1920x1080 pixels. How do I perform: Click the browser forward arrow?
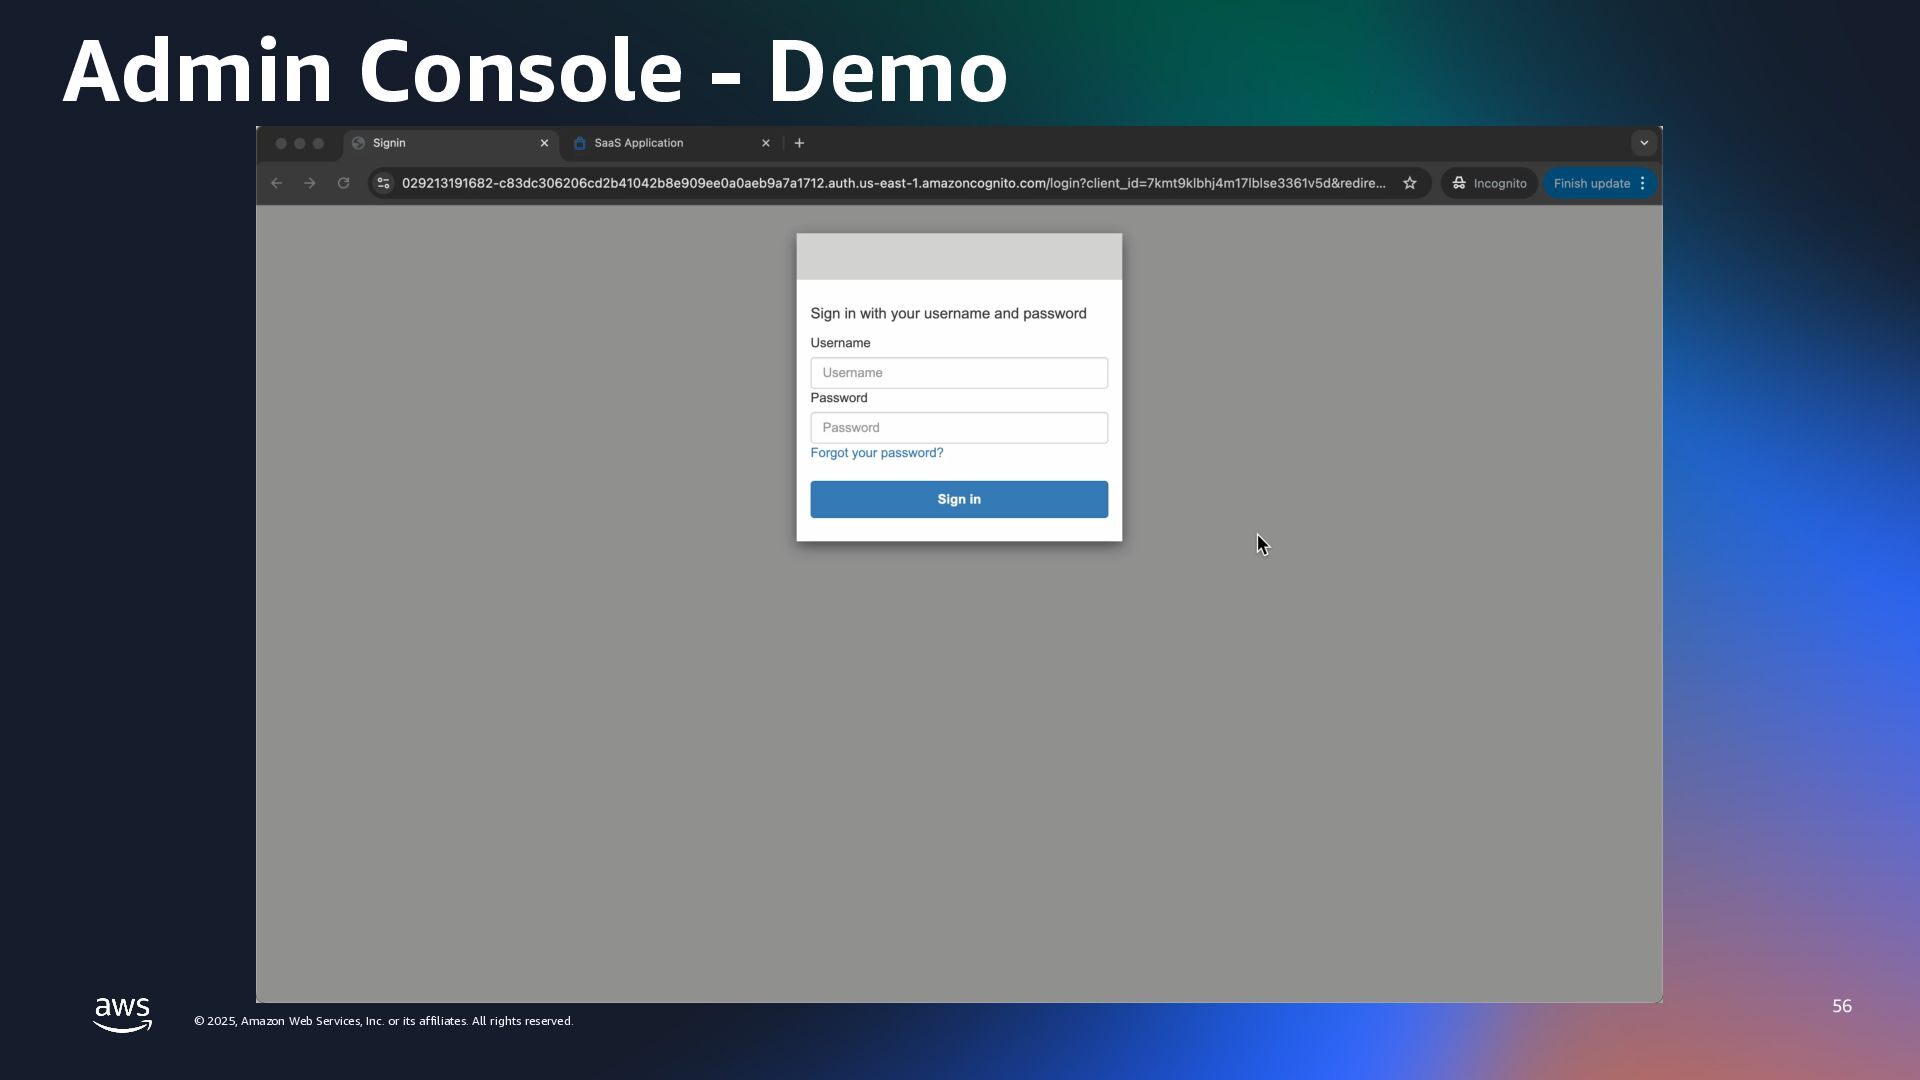pyautogui.click(x=310, y=183)
